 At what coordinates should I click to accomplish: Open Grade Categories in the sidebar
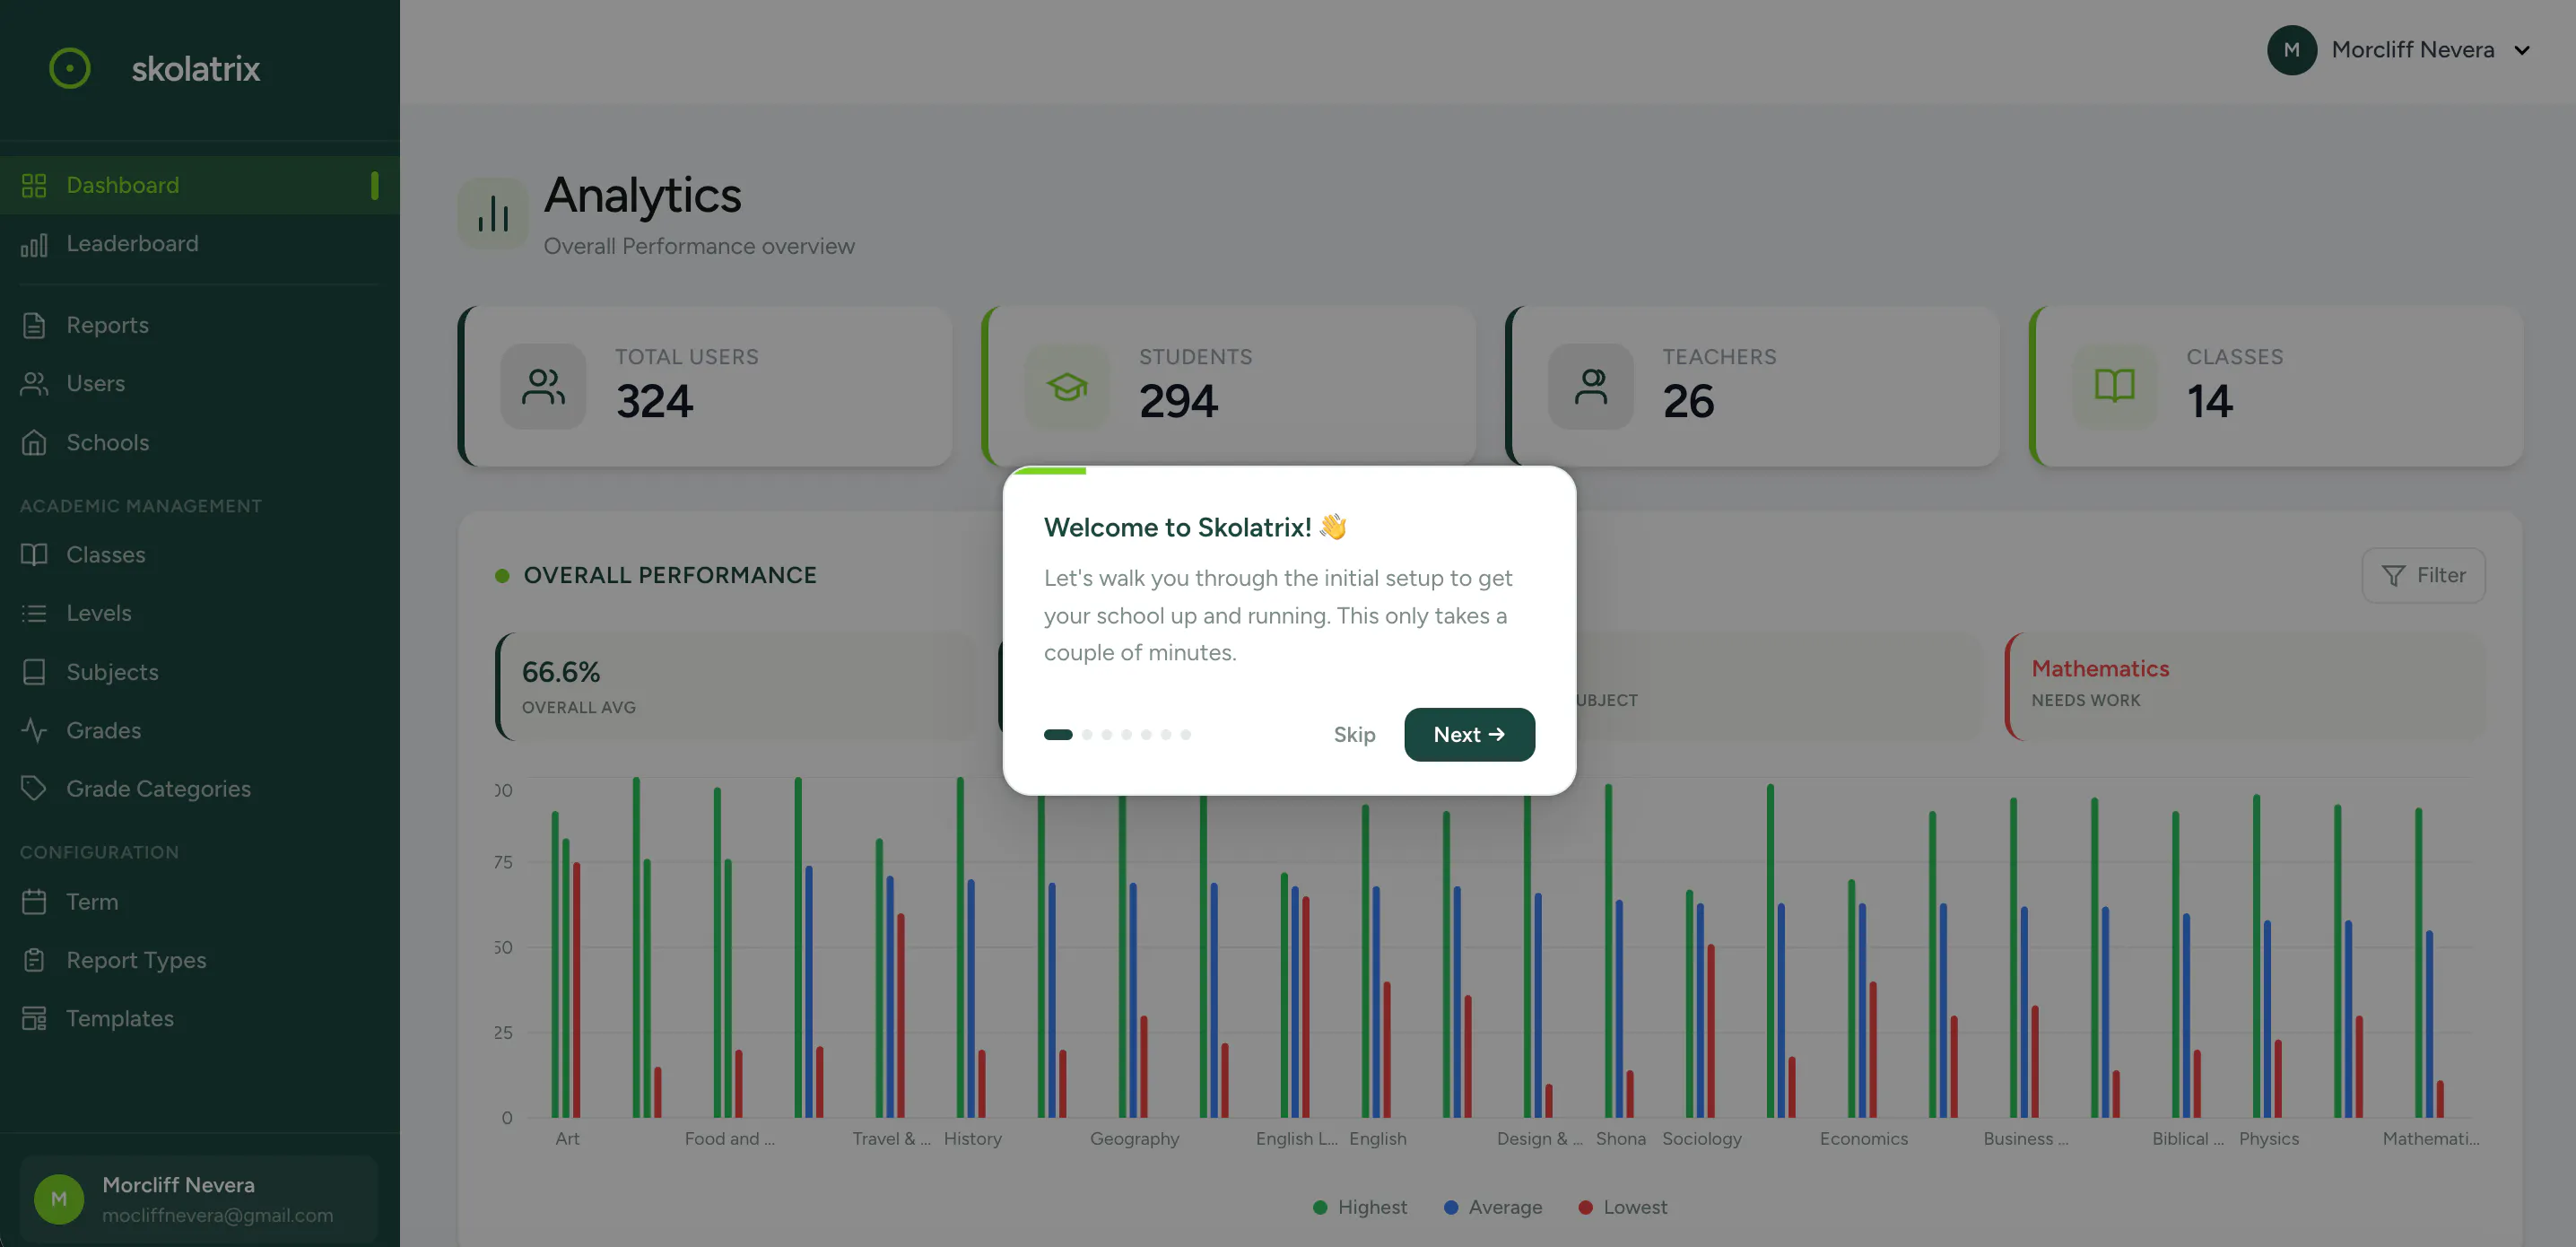200,789
